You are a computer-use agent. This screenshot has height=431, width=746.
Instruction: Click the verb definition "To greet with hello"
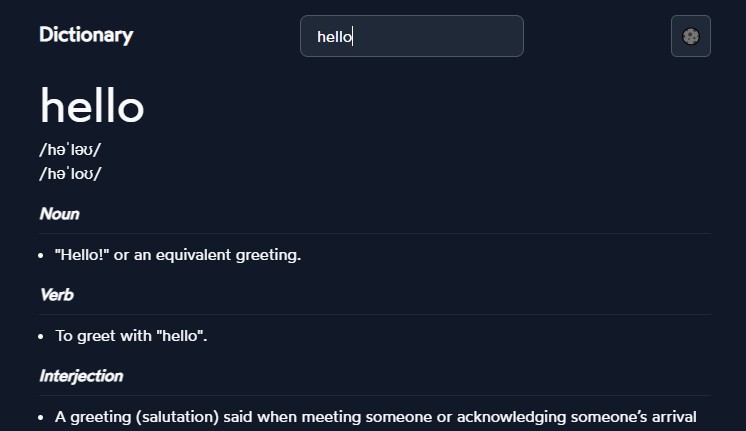[131, 336]
